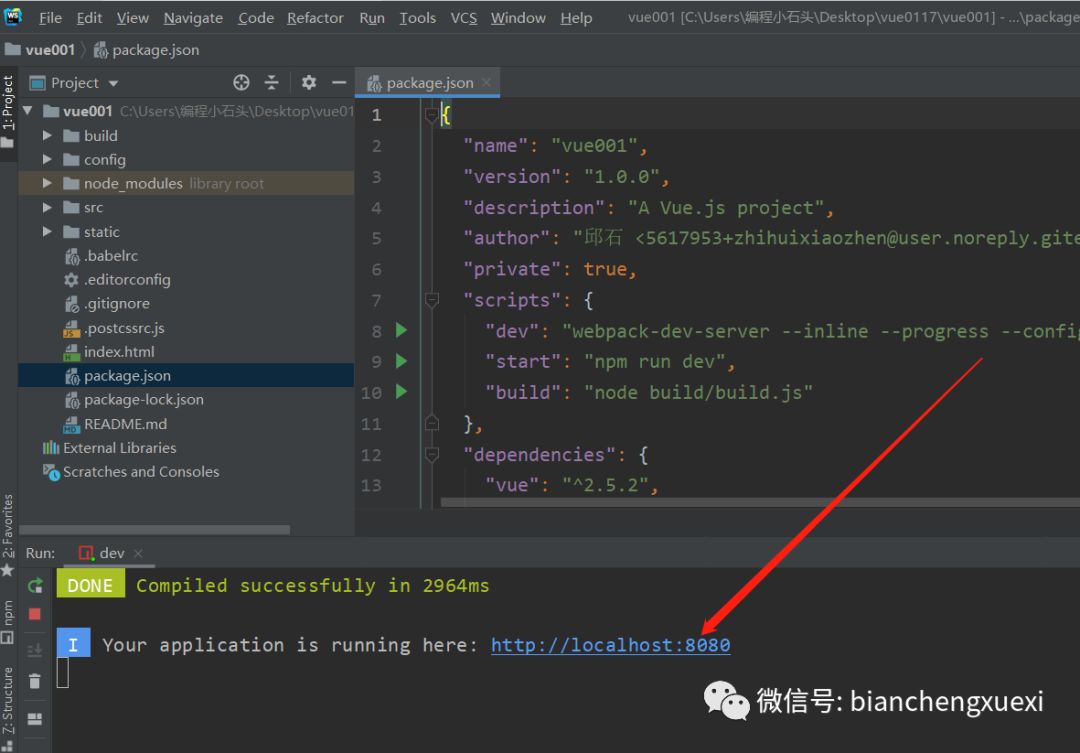Open the File menu
Image resolution: width=1080 pixels, height=753 pixels.
click(50, 17)
